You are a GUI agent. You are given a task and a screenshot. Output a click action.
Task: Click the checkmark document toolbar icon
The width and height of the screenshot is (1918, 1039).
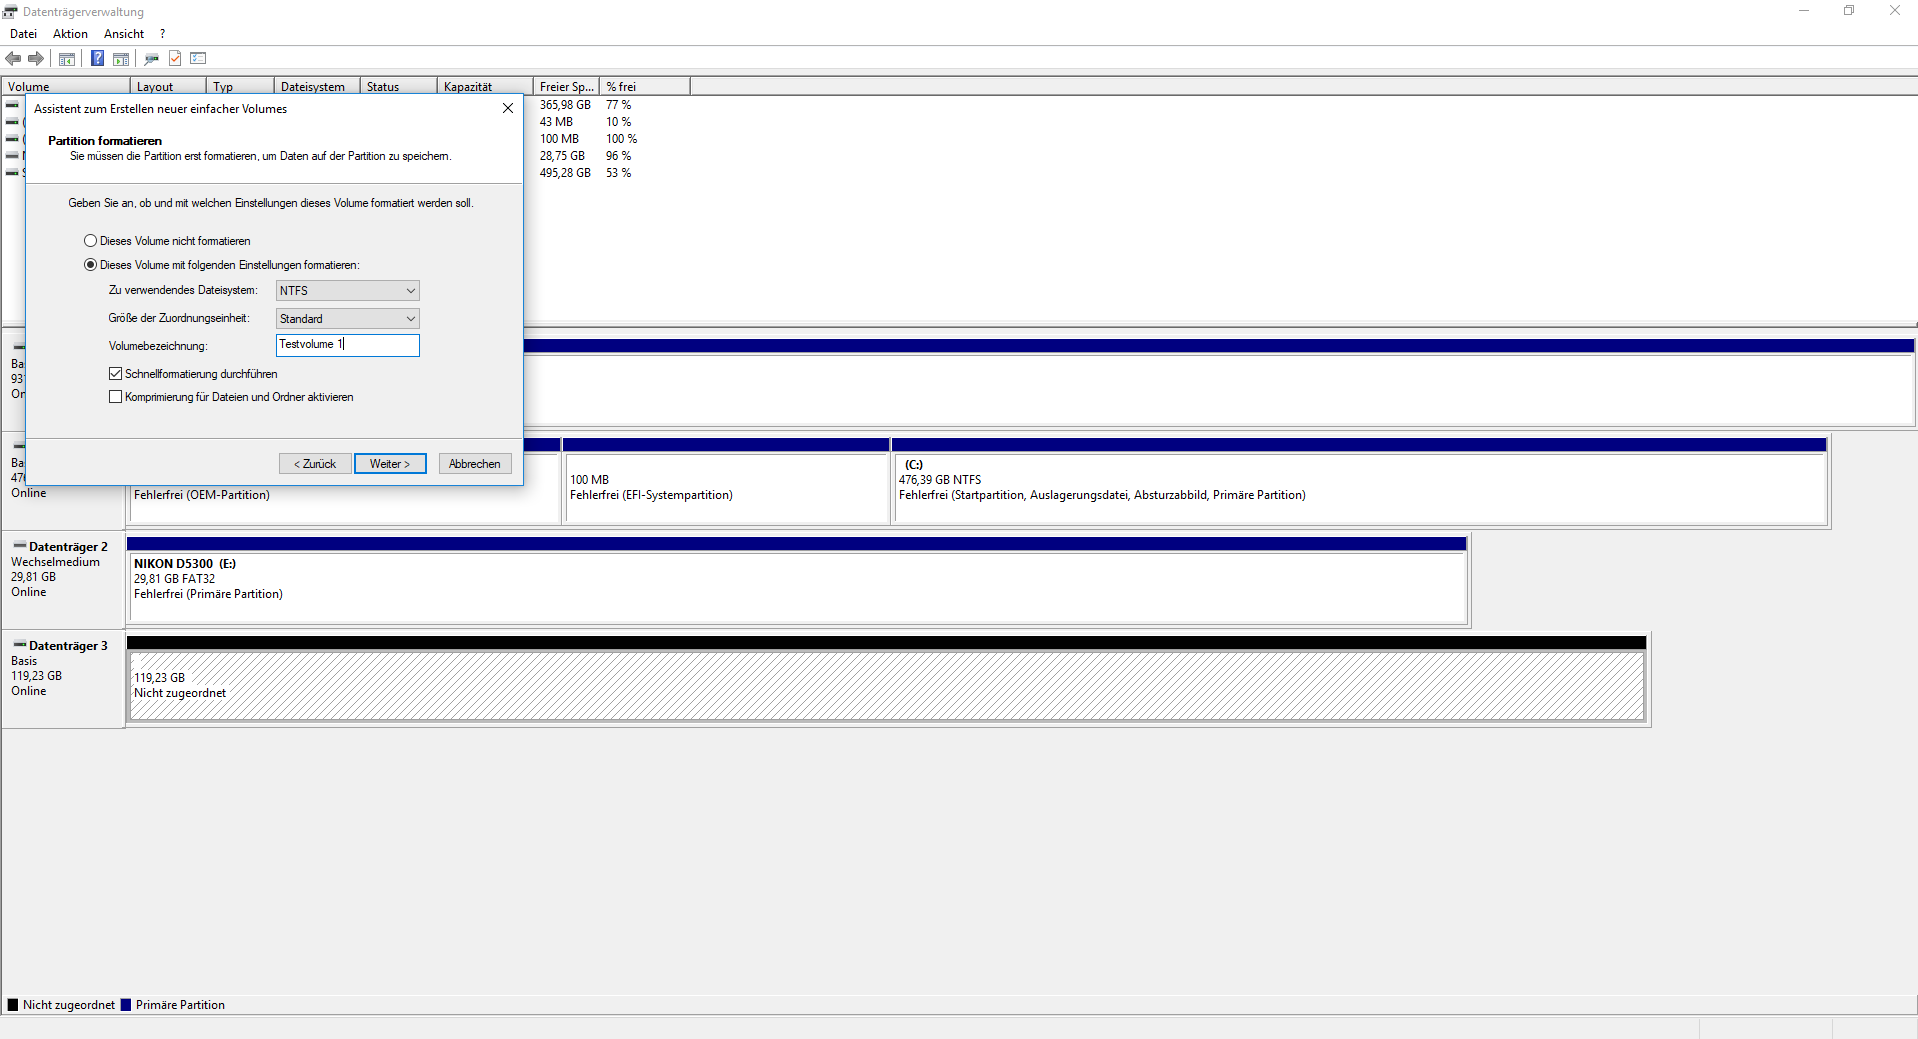click(175, 58)
